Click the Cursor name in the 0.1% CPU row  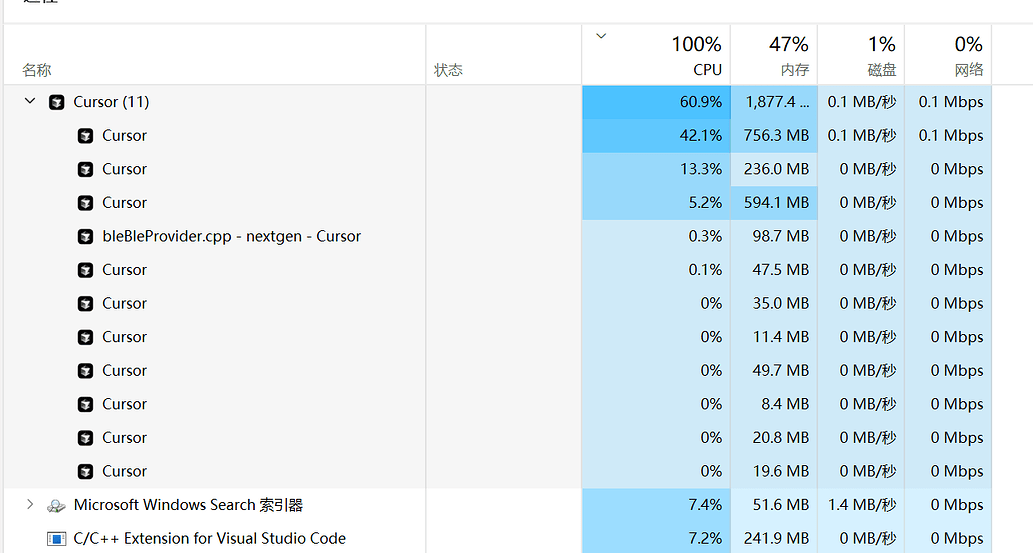pyautogui.click(x=125, y=270)
